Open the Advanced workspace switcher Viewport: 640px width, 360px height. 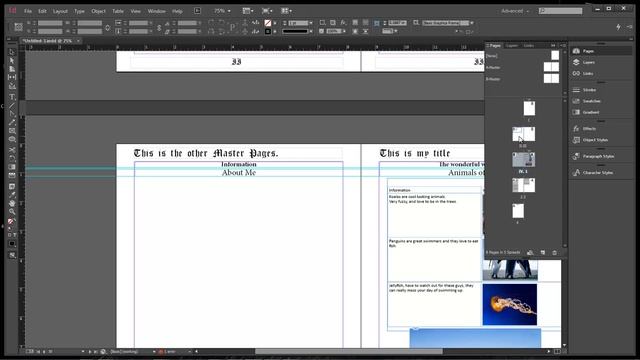tap(515, 11)
